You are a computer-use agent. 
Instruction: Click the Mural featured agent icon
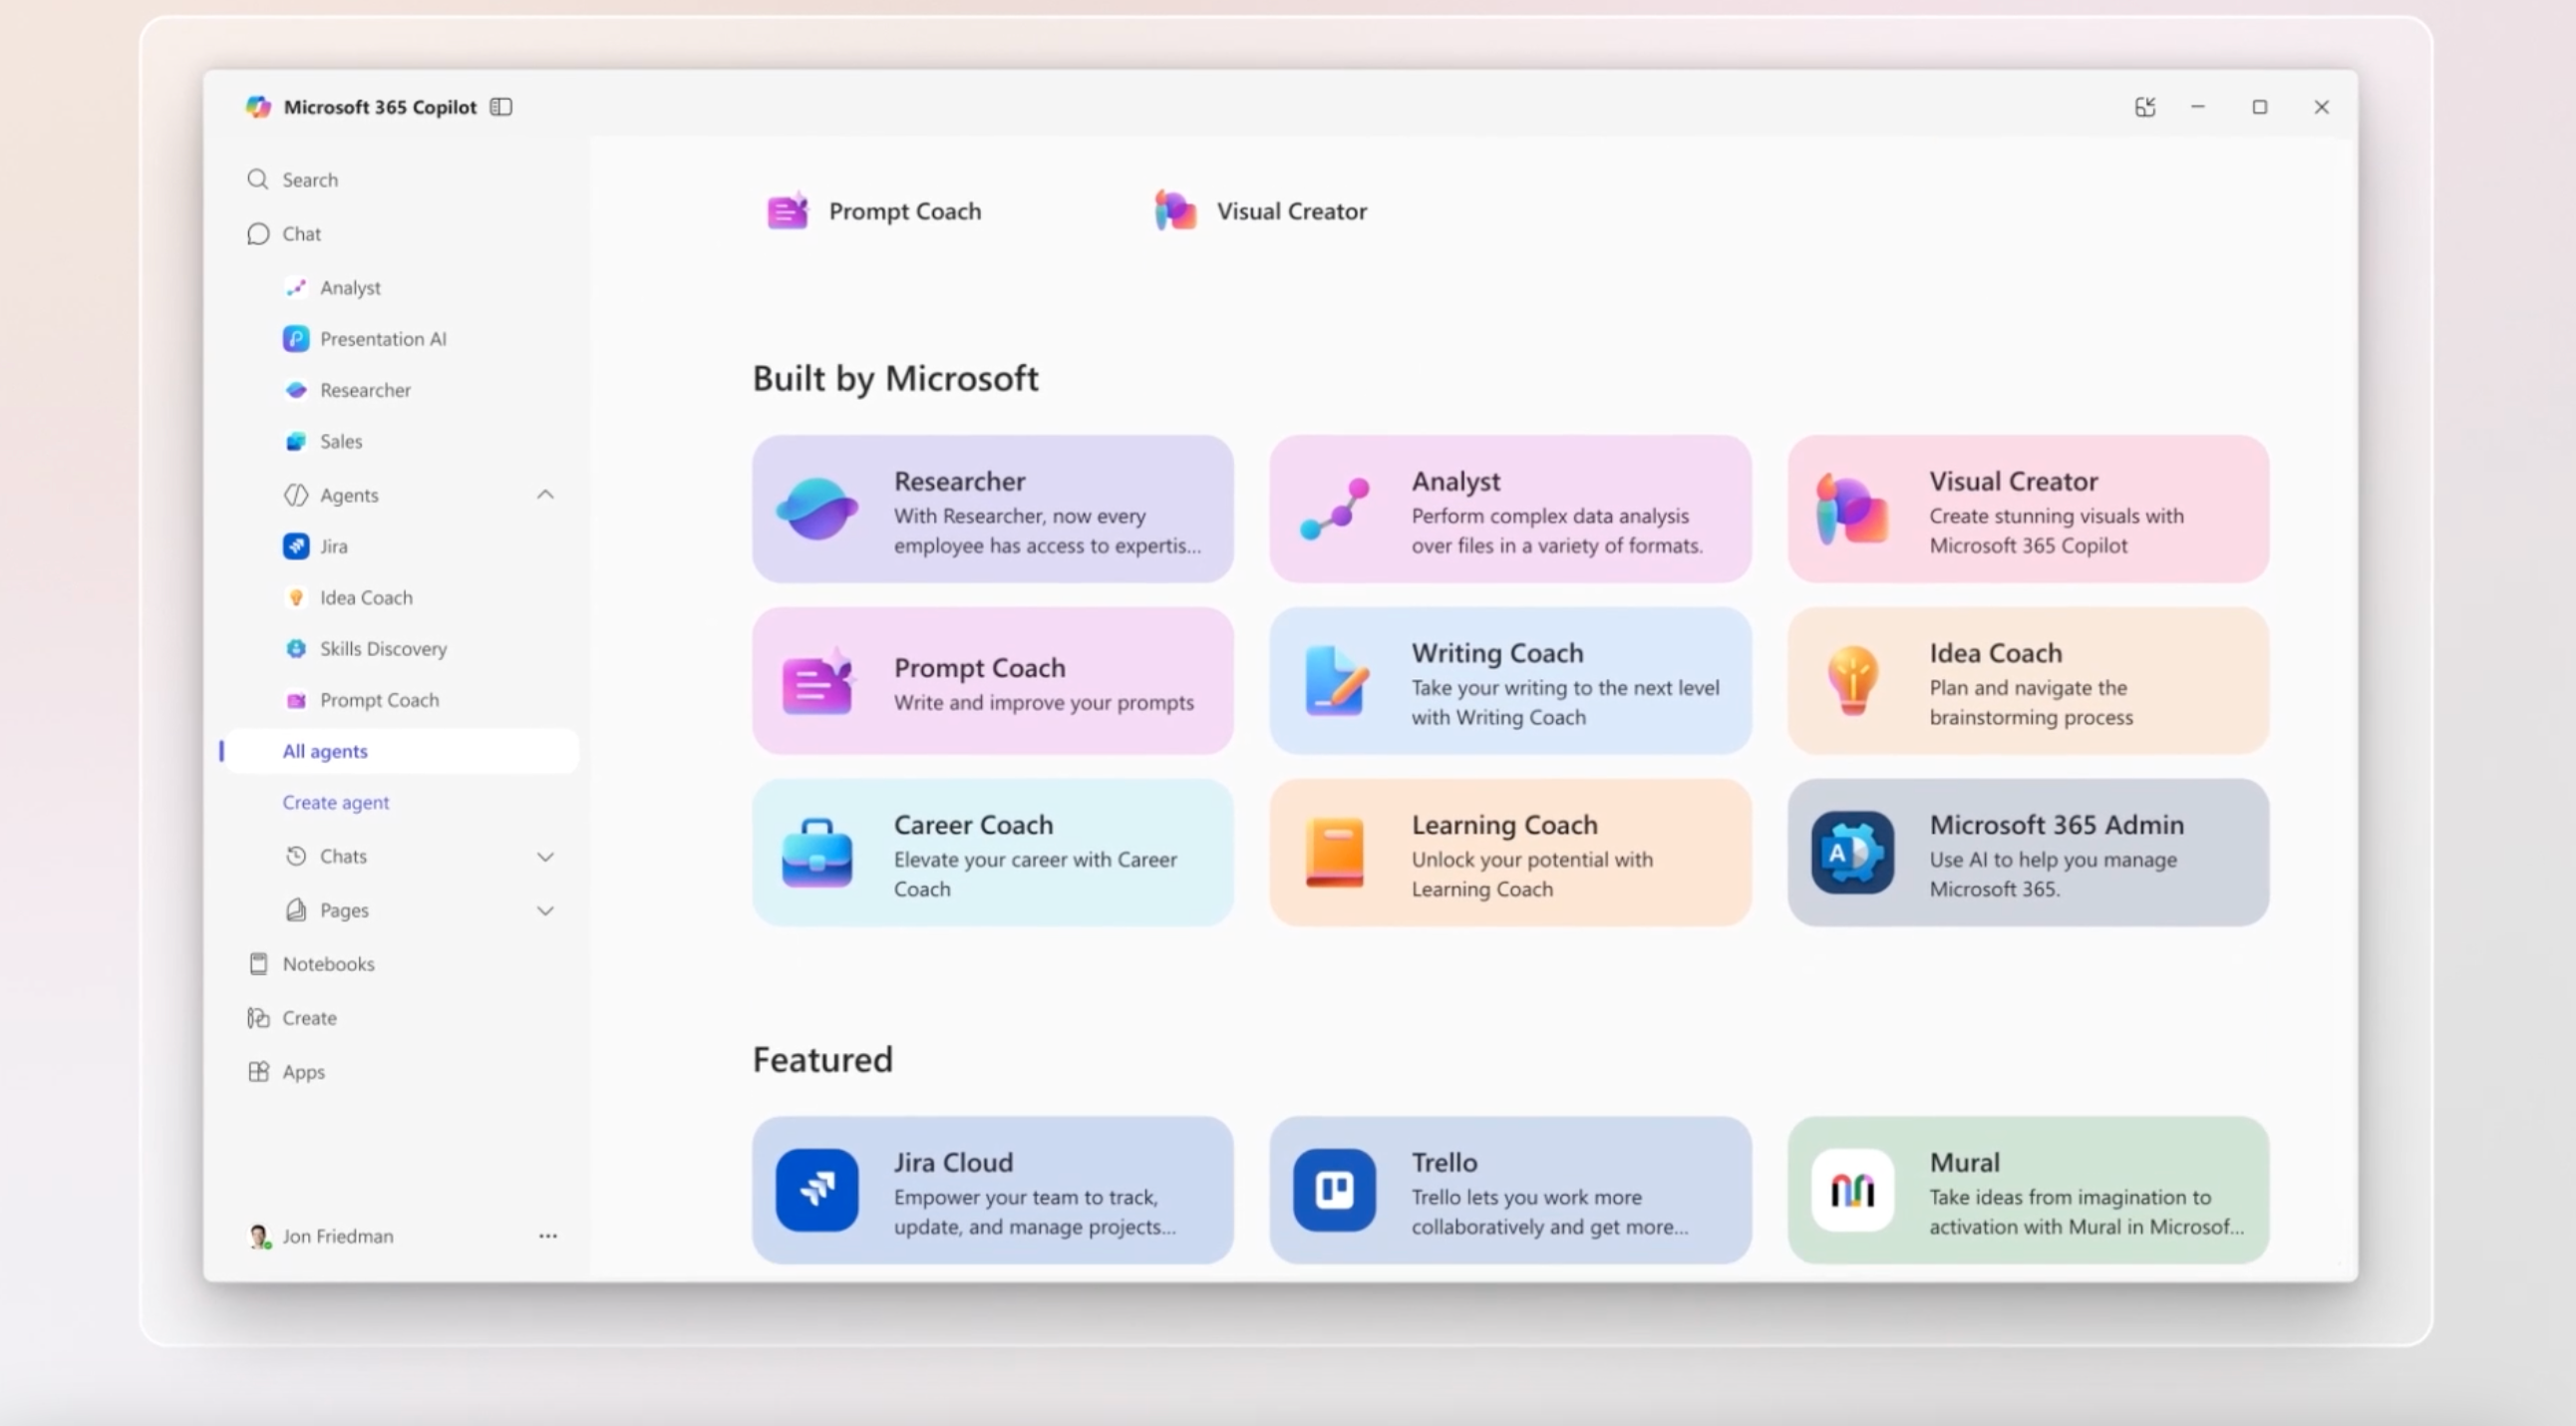(1852, 1190)
